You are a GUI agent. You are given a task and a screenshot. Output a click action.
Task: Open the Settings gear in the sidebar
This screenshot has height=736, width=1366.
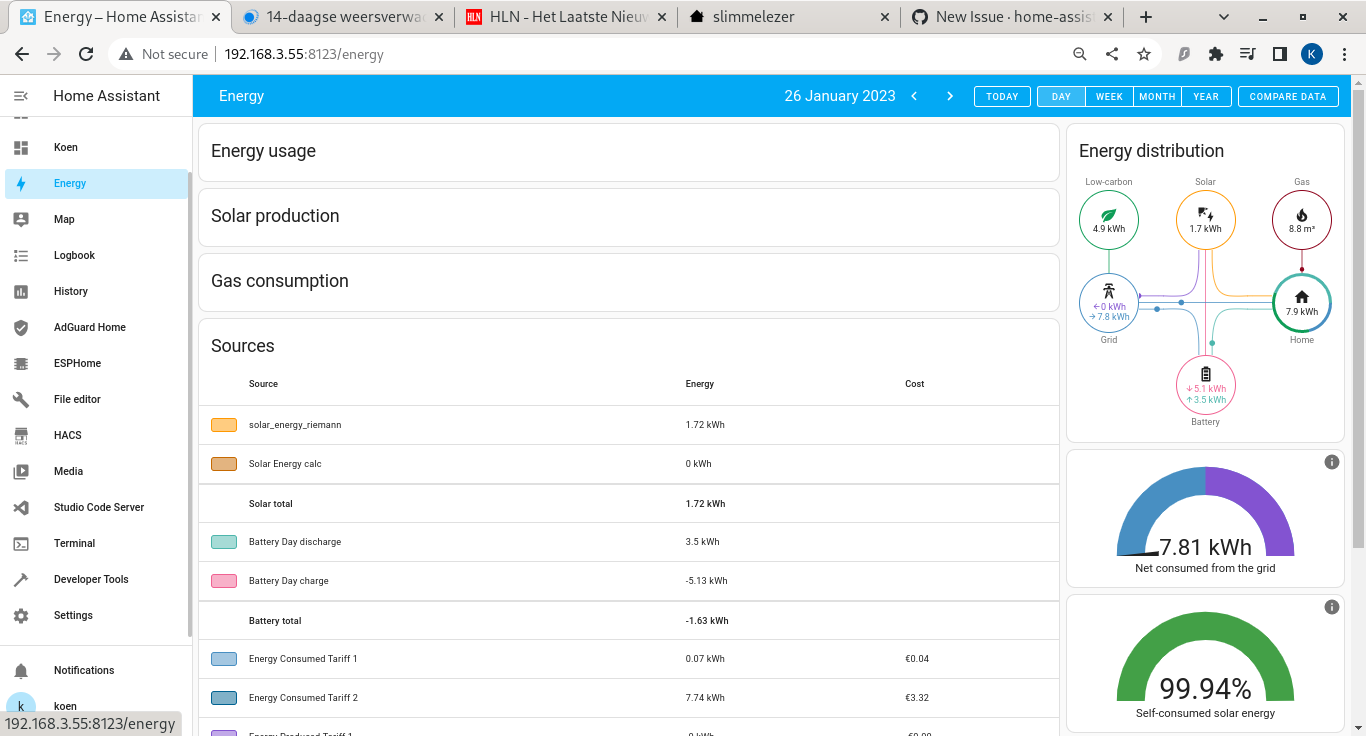22,615
